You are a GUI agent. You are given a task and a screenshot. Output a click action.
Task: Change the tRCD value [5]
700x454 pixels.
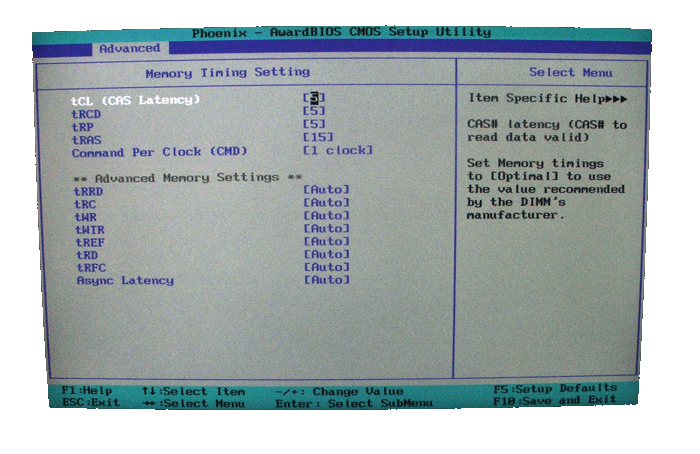click(x=314, y=111)
